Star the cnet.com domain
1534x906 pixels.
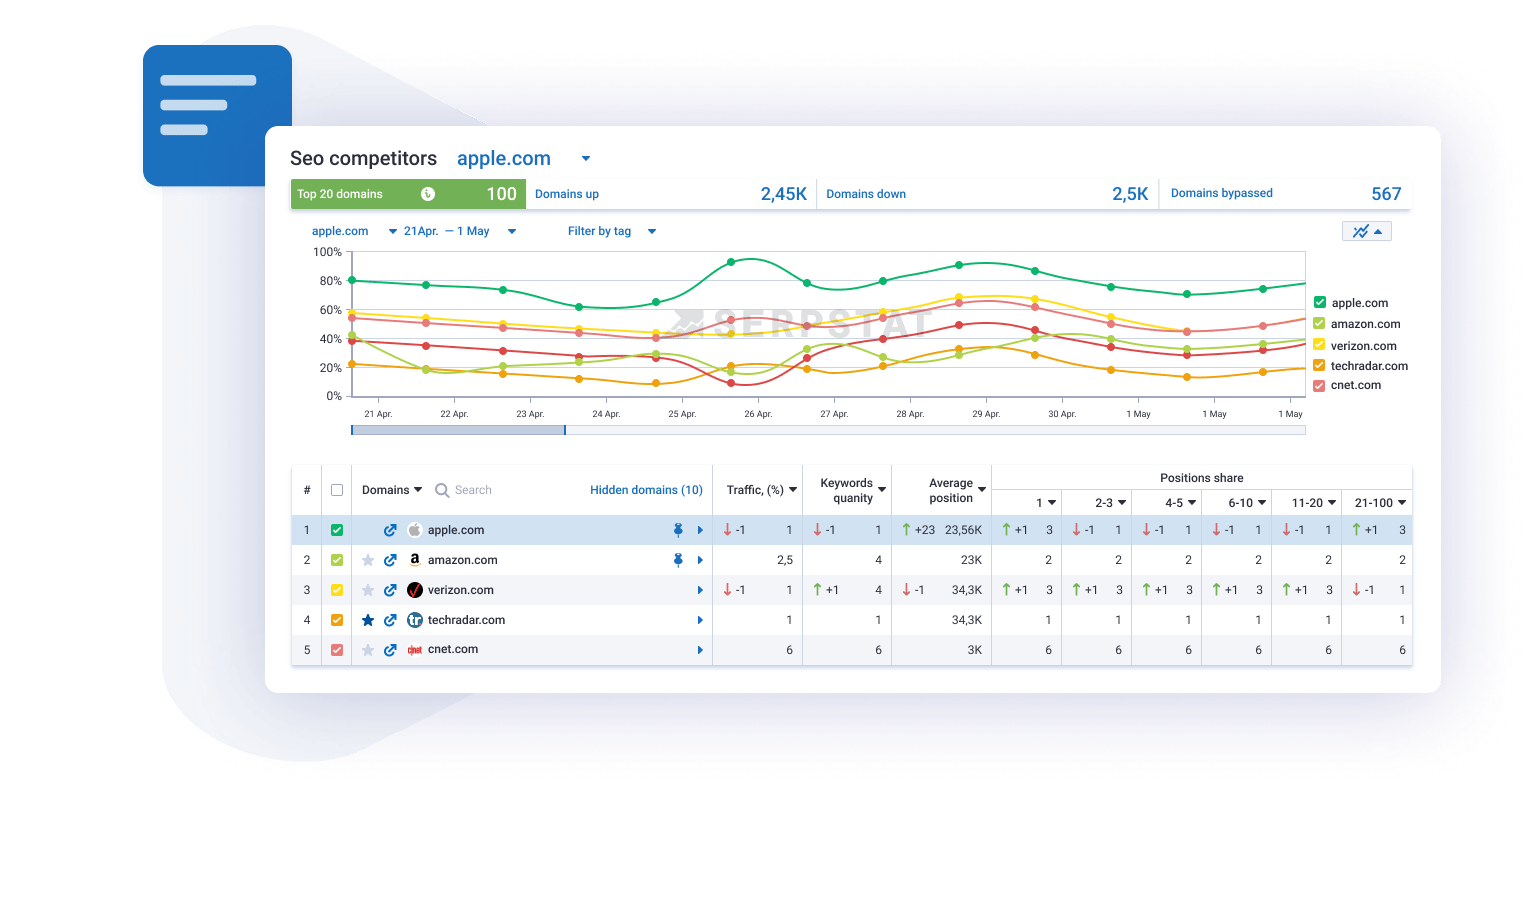[368, 650]
